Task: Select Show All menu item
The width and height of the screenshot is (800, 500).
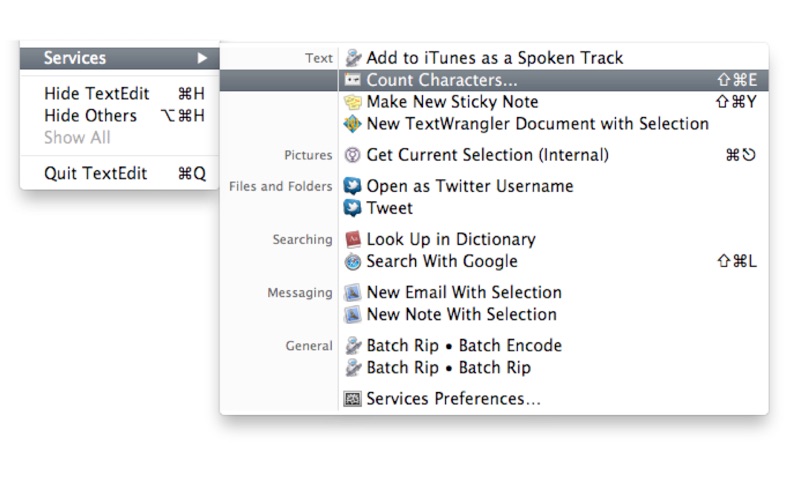Action: coord(119,138)
